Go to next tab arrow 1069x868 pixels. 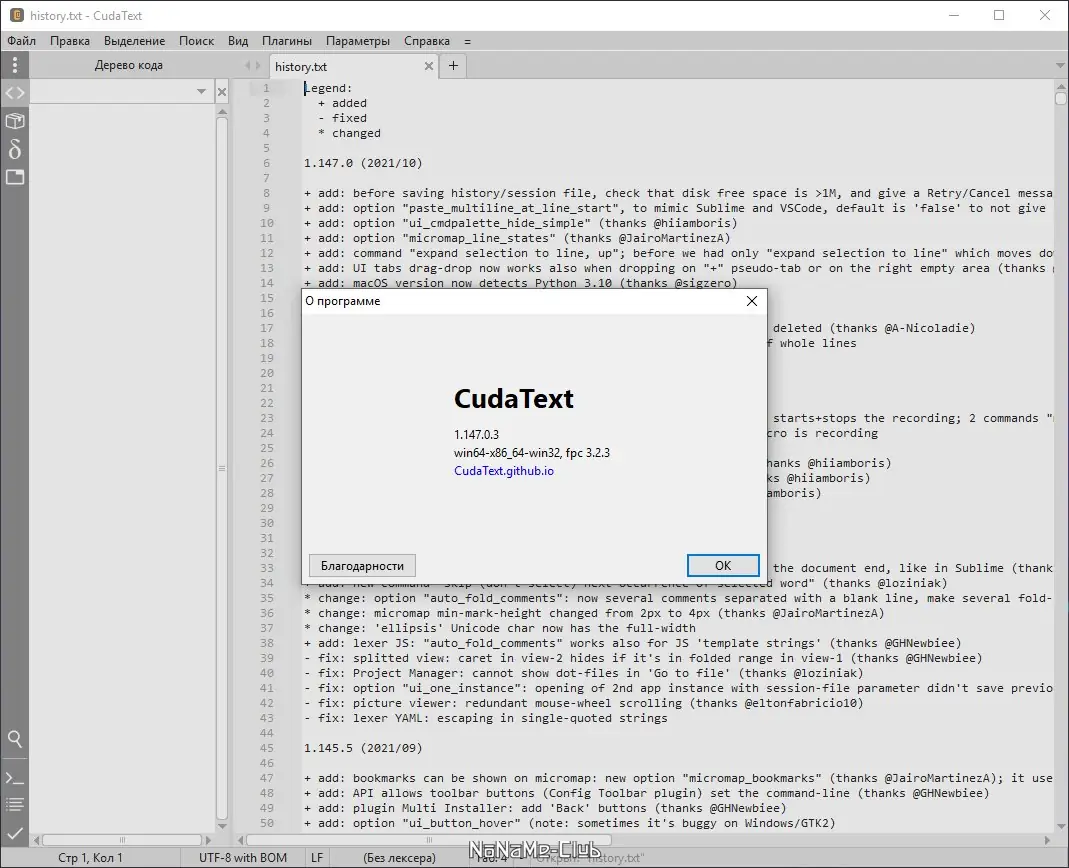pyautogui.click(x=258, y=65)
